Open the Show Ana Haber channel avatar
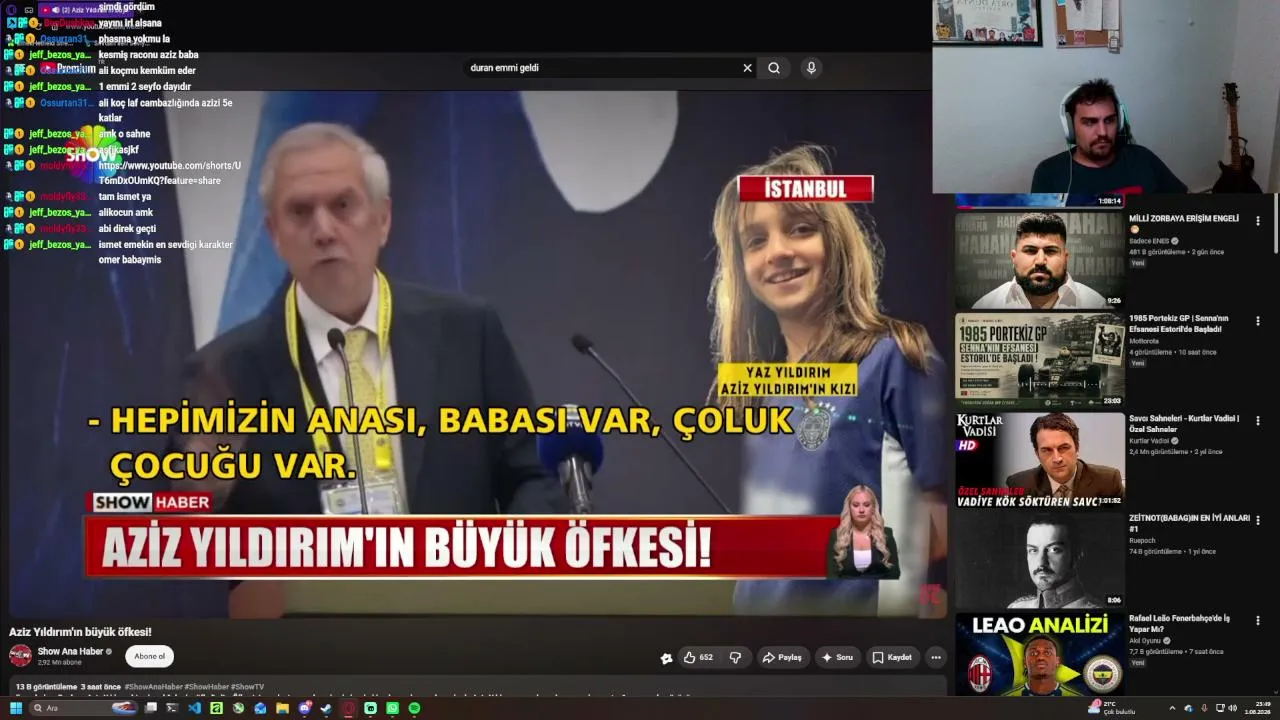This screenshot has height=720, width=1280. [20, 656]
